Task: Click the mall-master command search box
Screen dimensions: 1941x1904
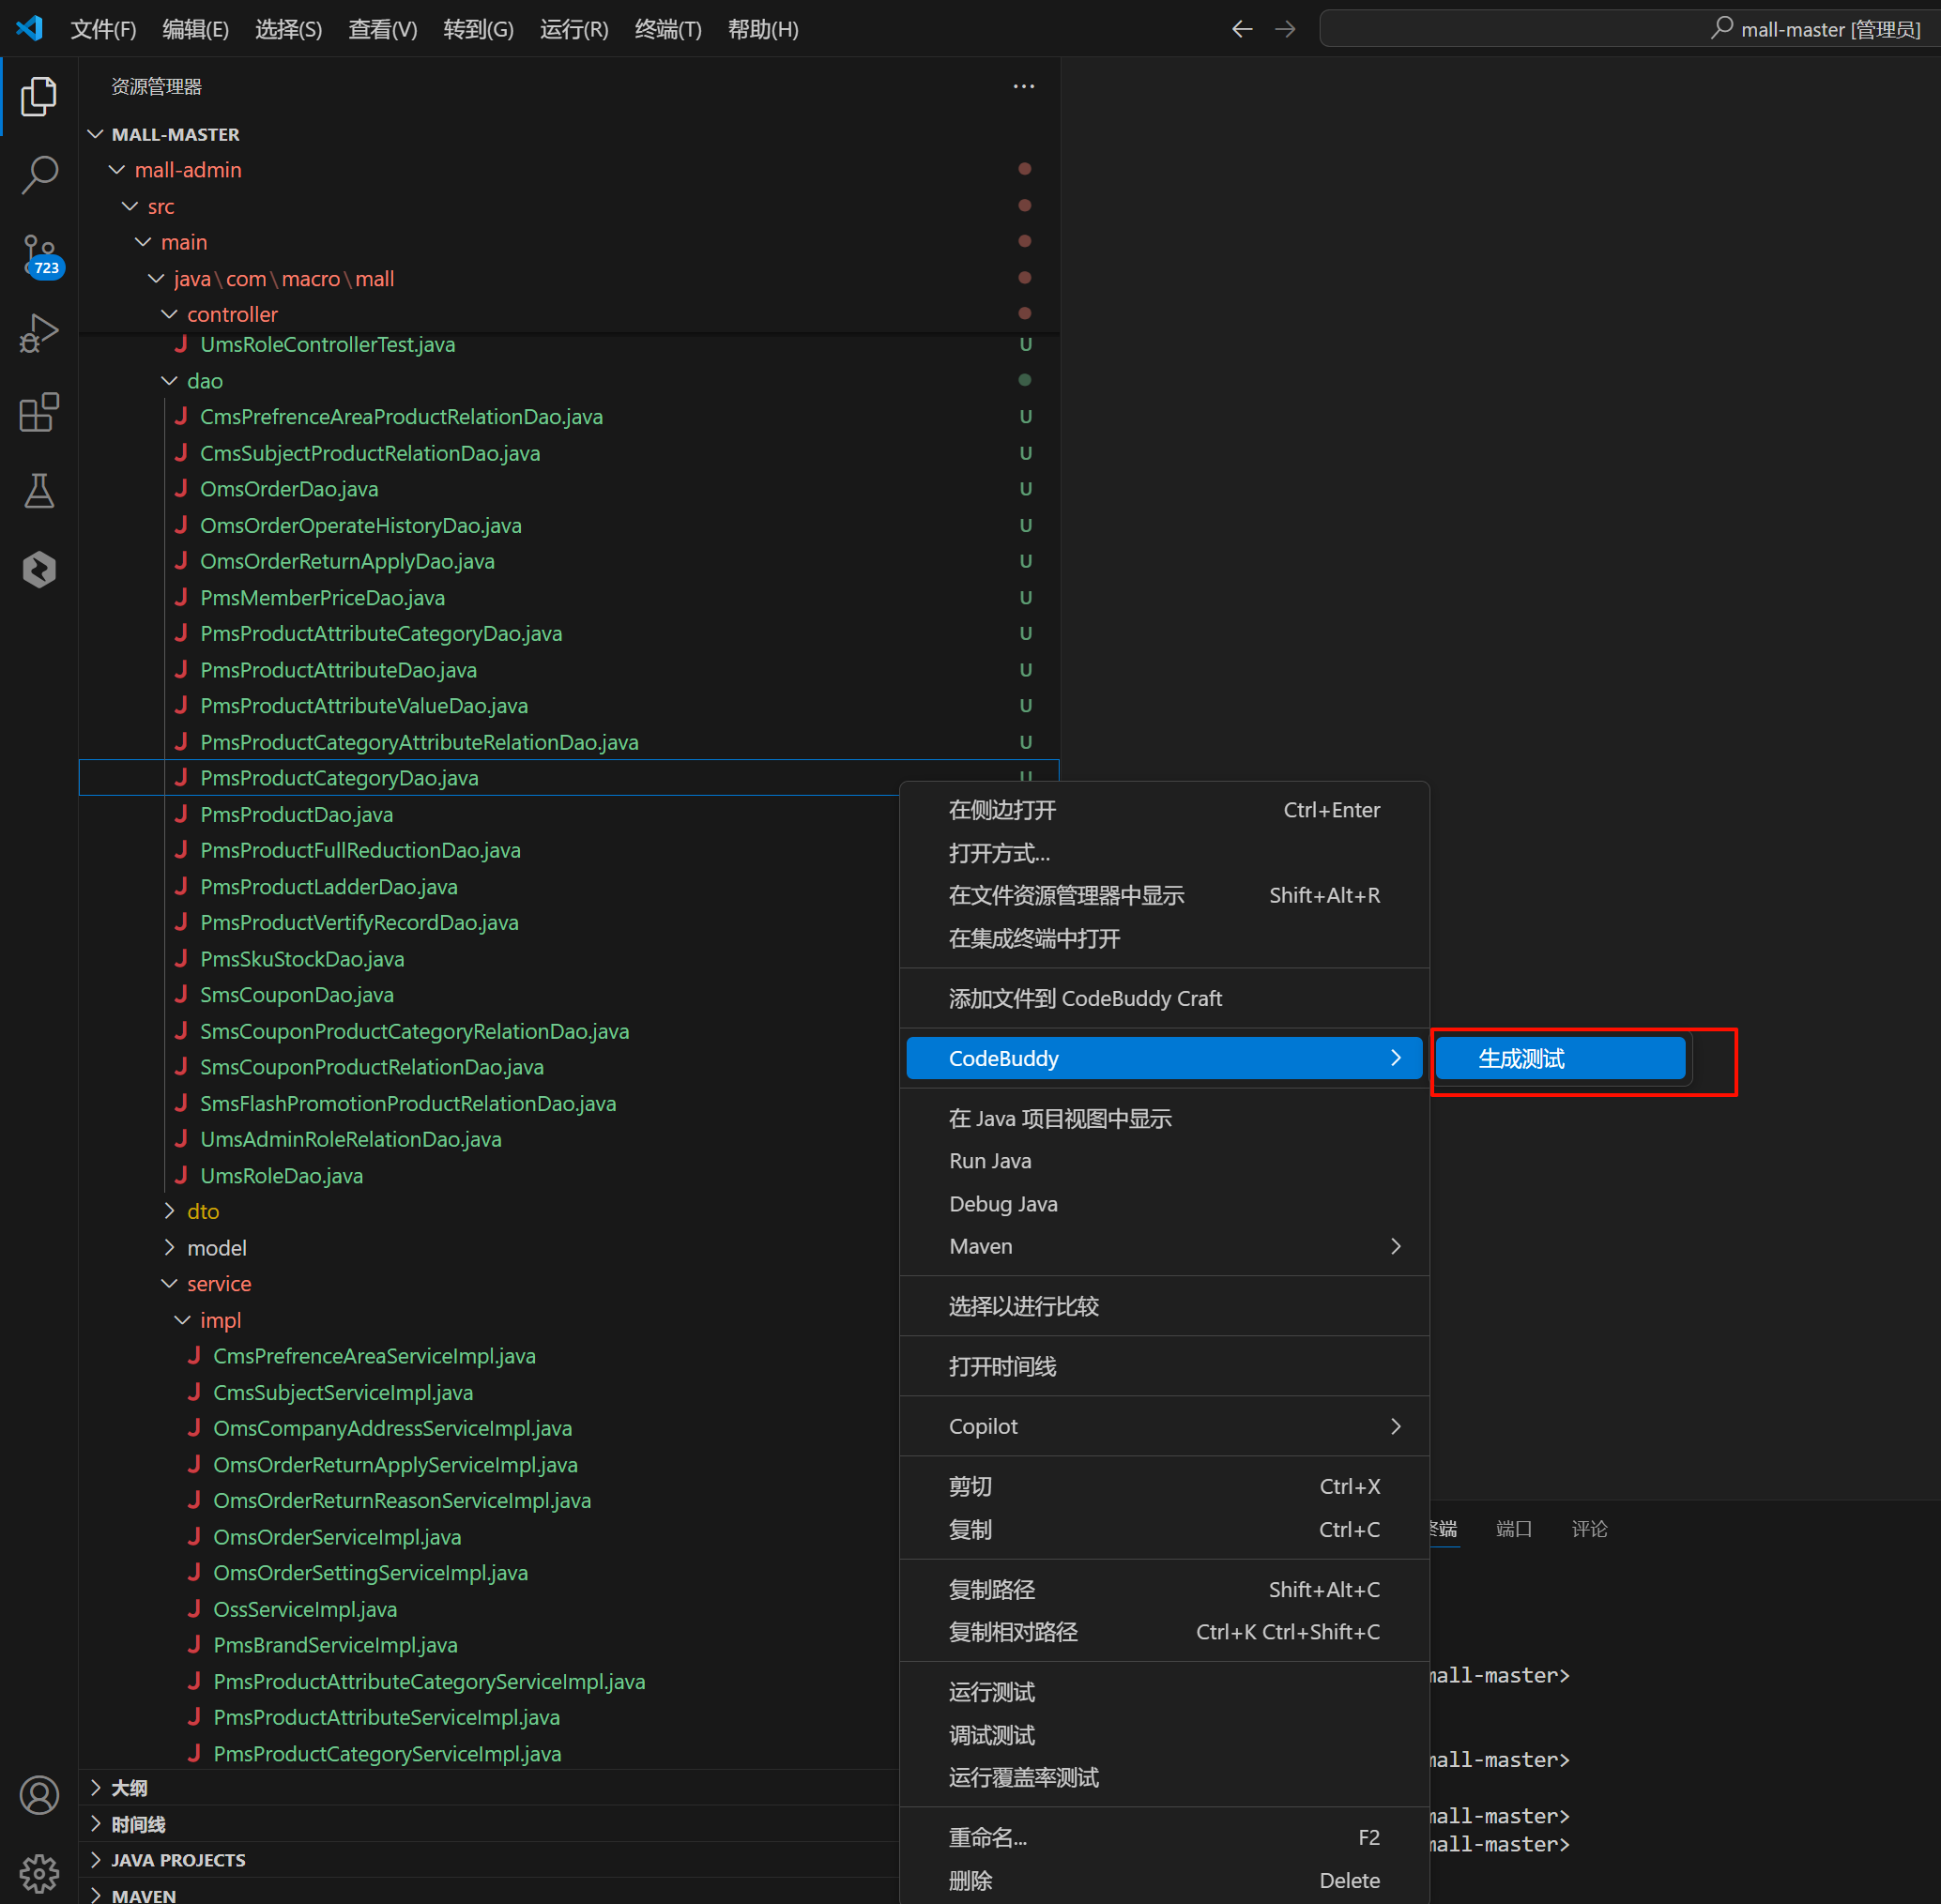Action: tap(1629, 29)
